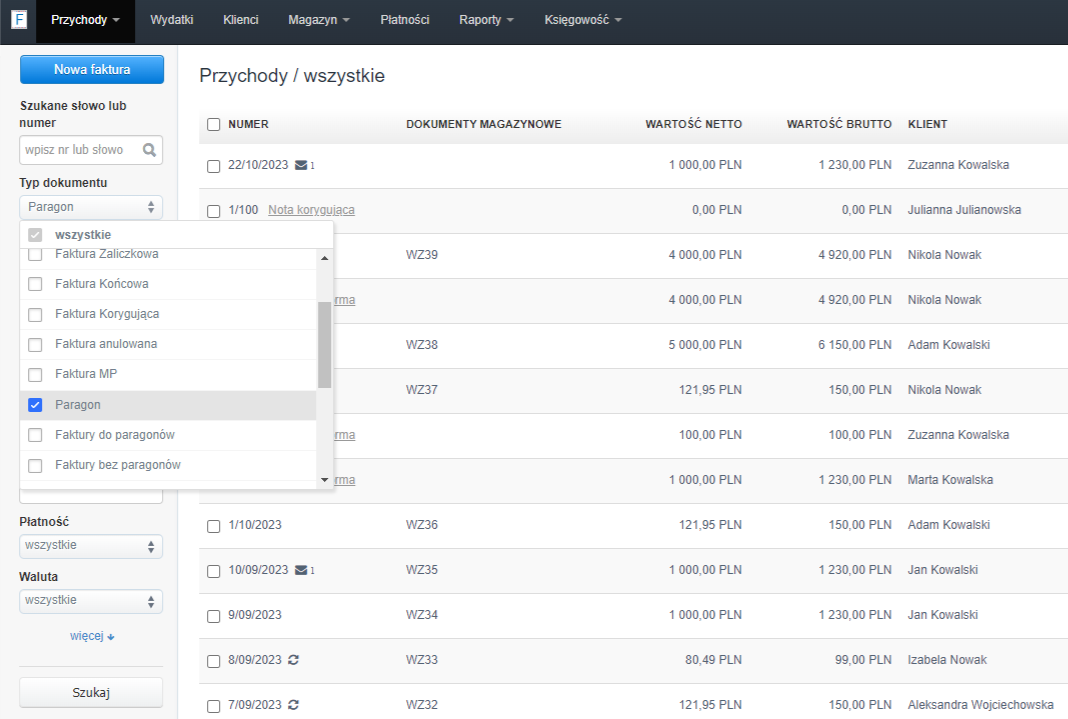Click the dropdown list scrollbar thumb
Image resolution: width=1068 pixels, height=719 pixels.
pyautogui.click(x=324, y=345)
